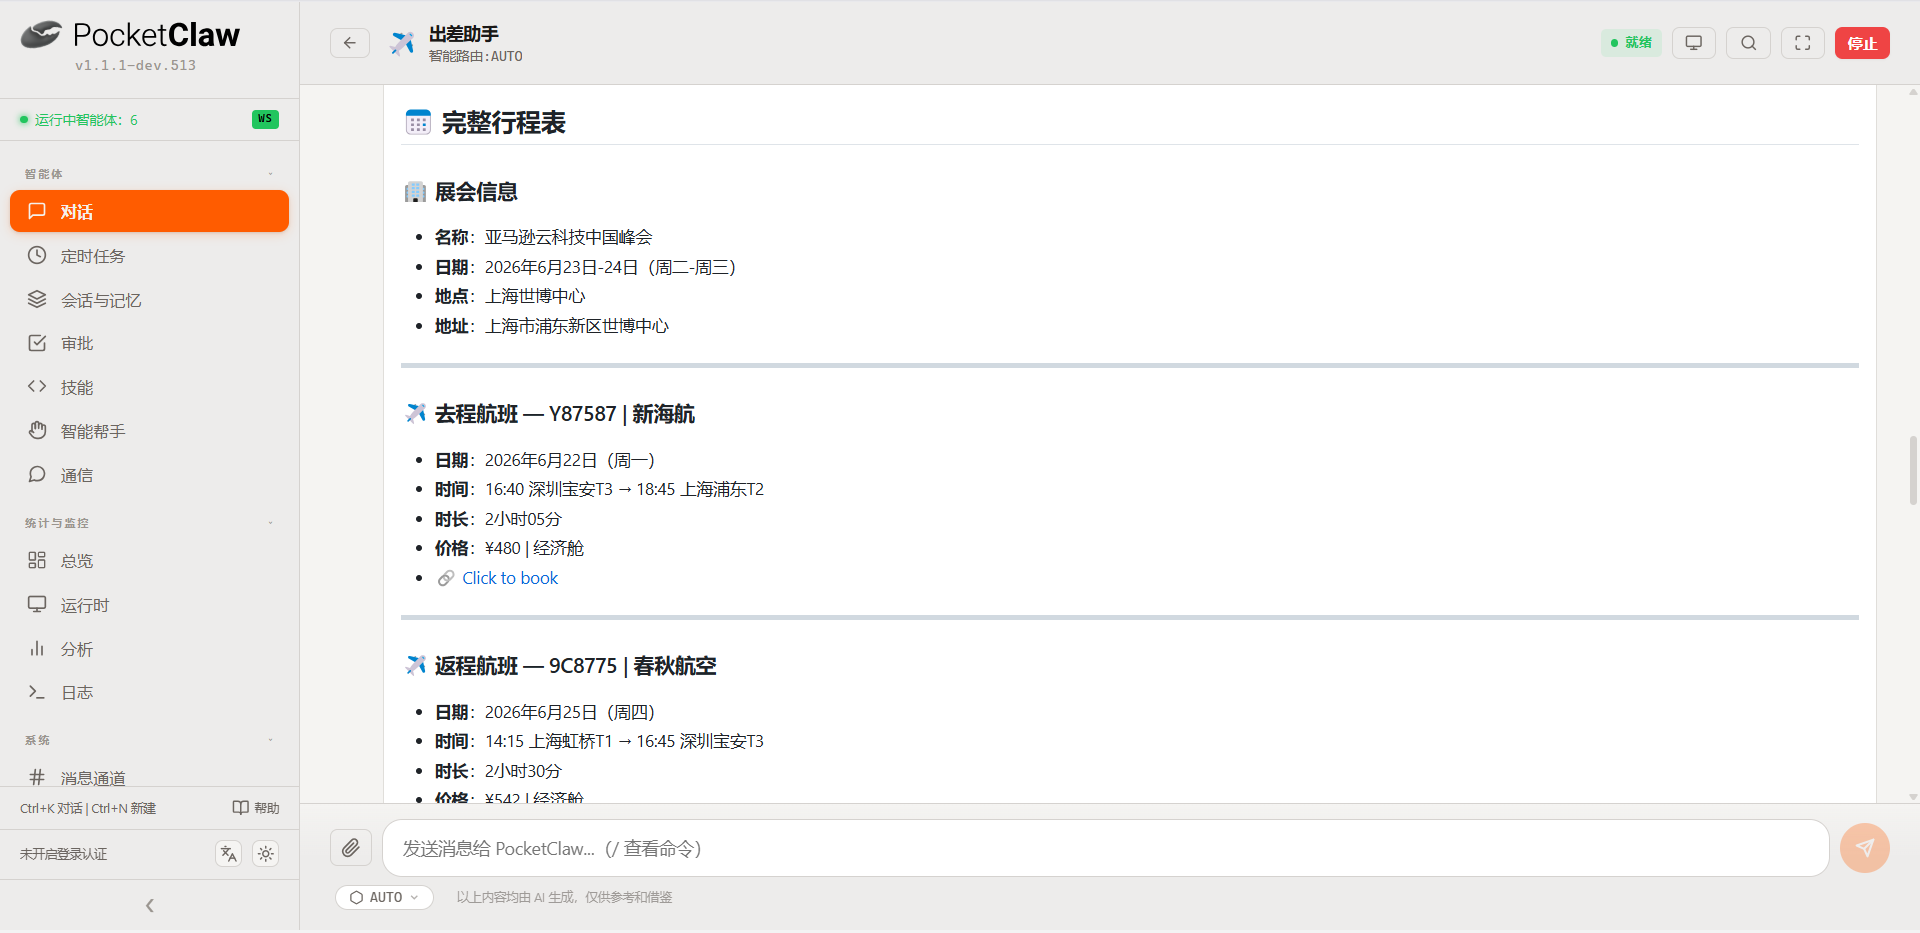Click the v1.1.1-dev.513 version text
This screenshot has width=1920, height=933.
[x=136, y=66]
